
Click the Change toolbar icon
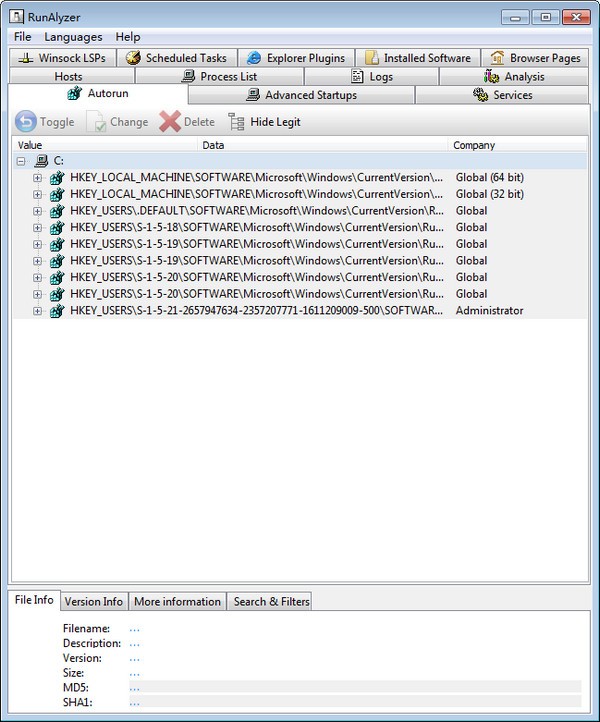pos(97,122)
